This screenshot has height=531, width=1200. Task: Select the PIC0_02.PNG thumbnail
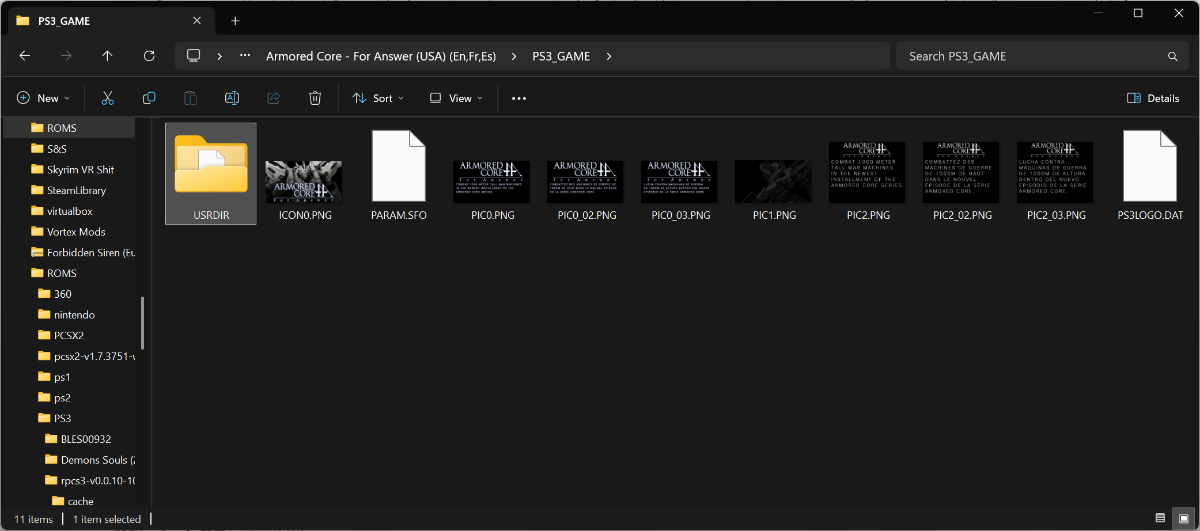pos(586,182)
